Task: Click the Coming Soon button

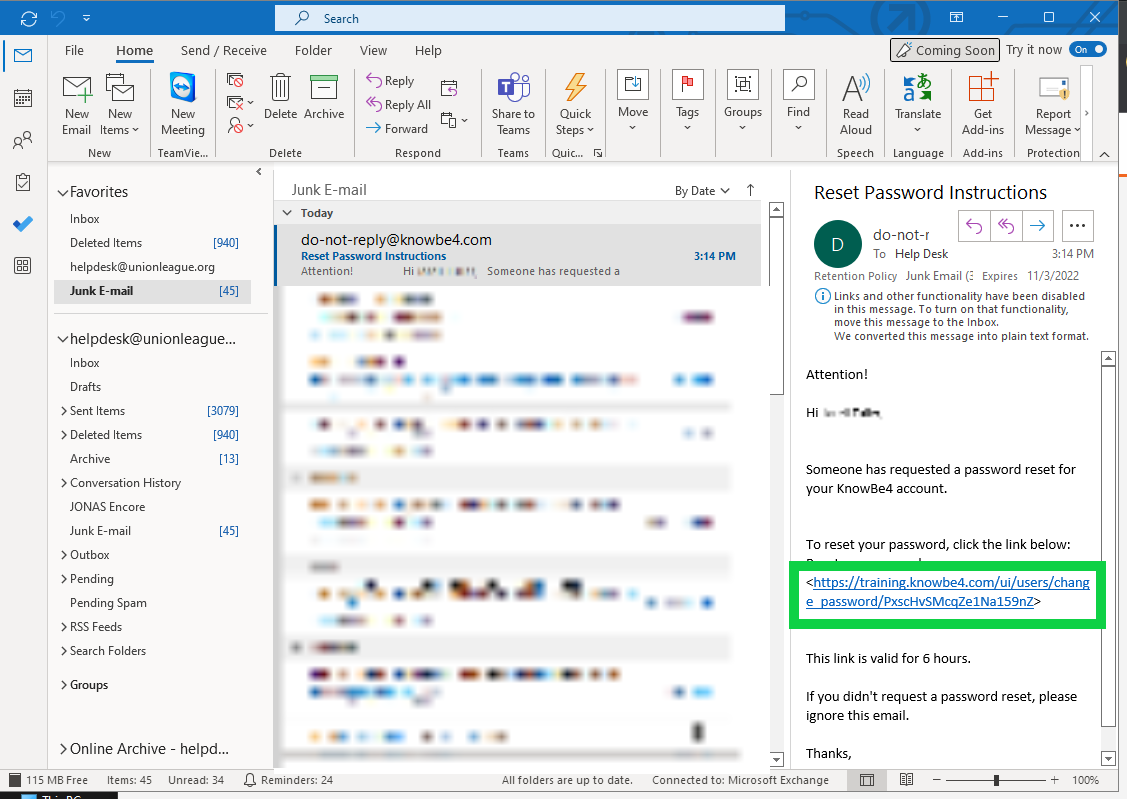Action: 944,50
